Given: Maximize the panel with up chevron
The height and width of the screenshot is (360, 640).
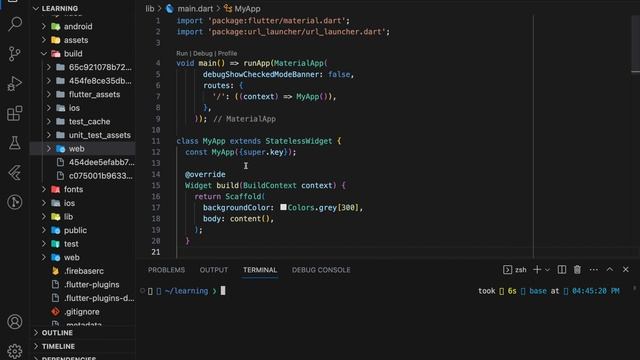Looking at the screenshot, I should [610, 269].
